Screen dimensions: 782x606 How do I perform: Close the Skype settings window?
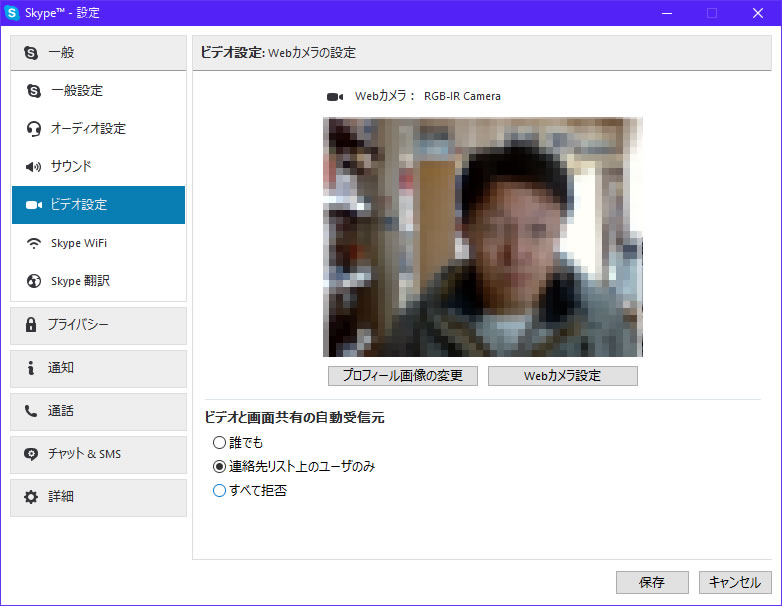(x=758, y=13)
